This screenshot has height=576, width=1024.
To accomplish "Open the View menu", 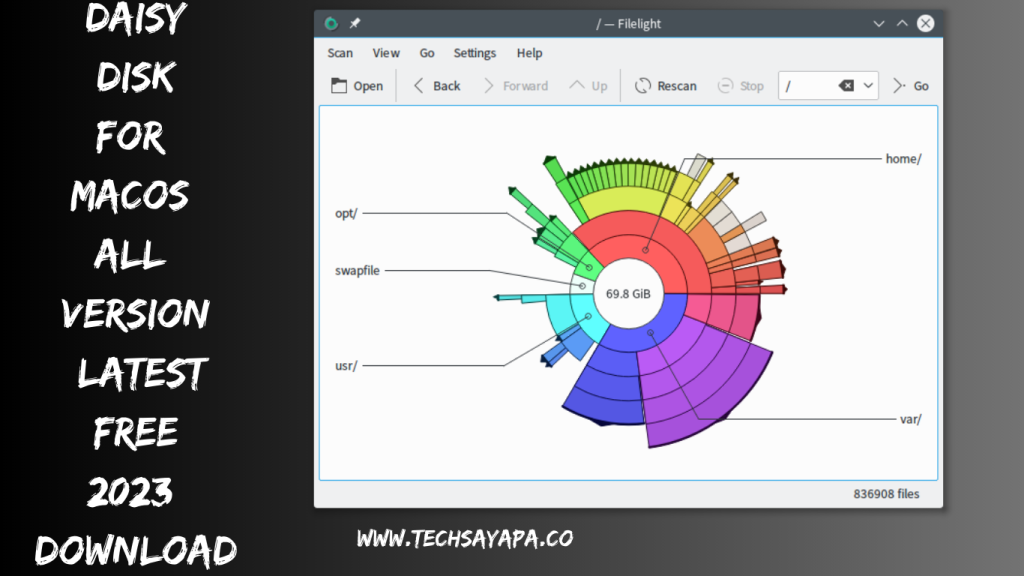I will click(386, 53).
